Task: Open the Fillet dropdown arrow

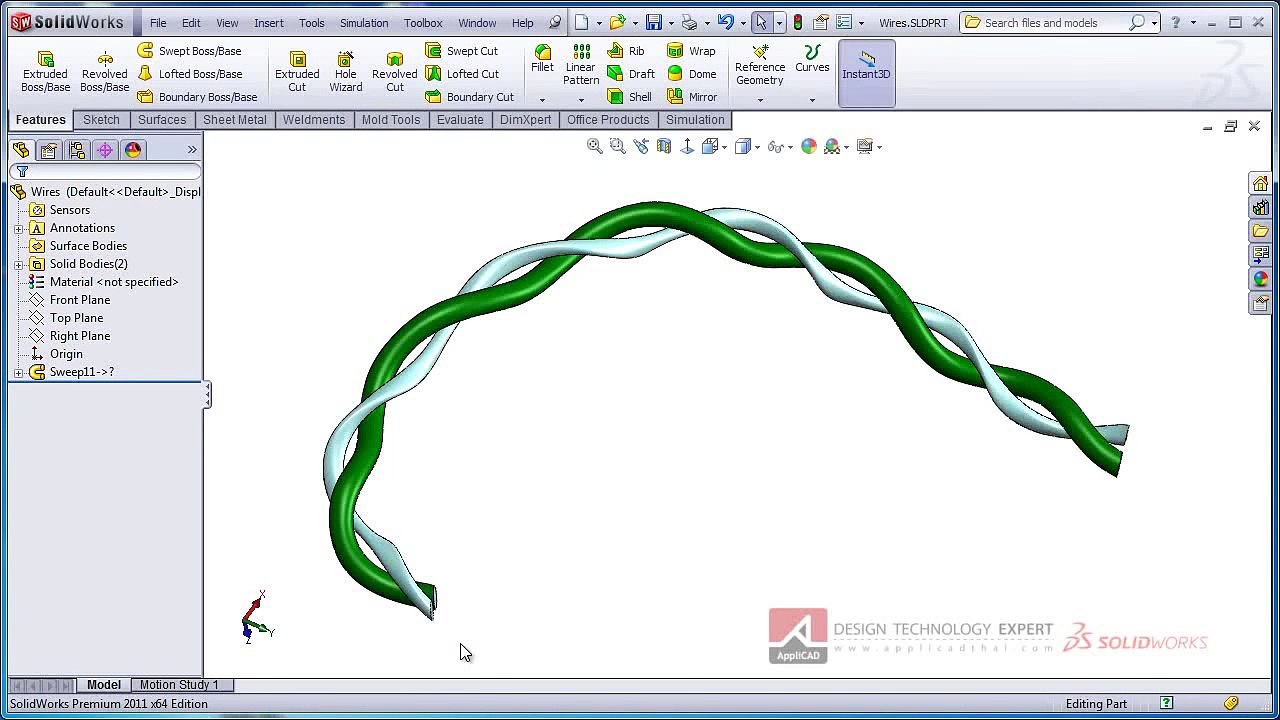Action: coord(542,100)
